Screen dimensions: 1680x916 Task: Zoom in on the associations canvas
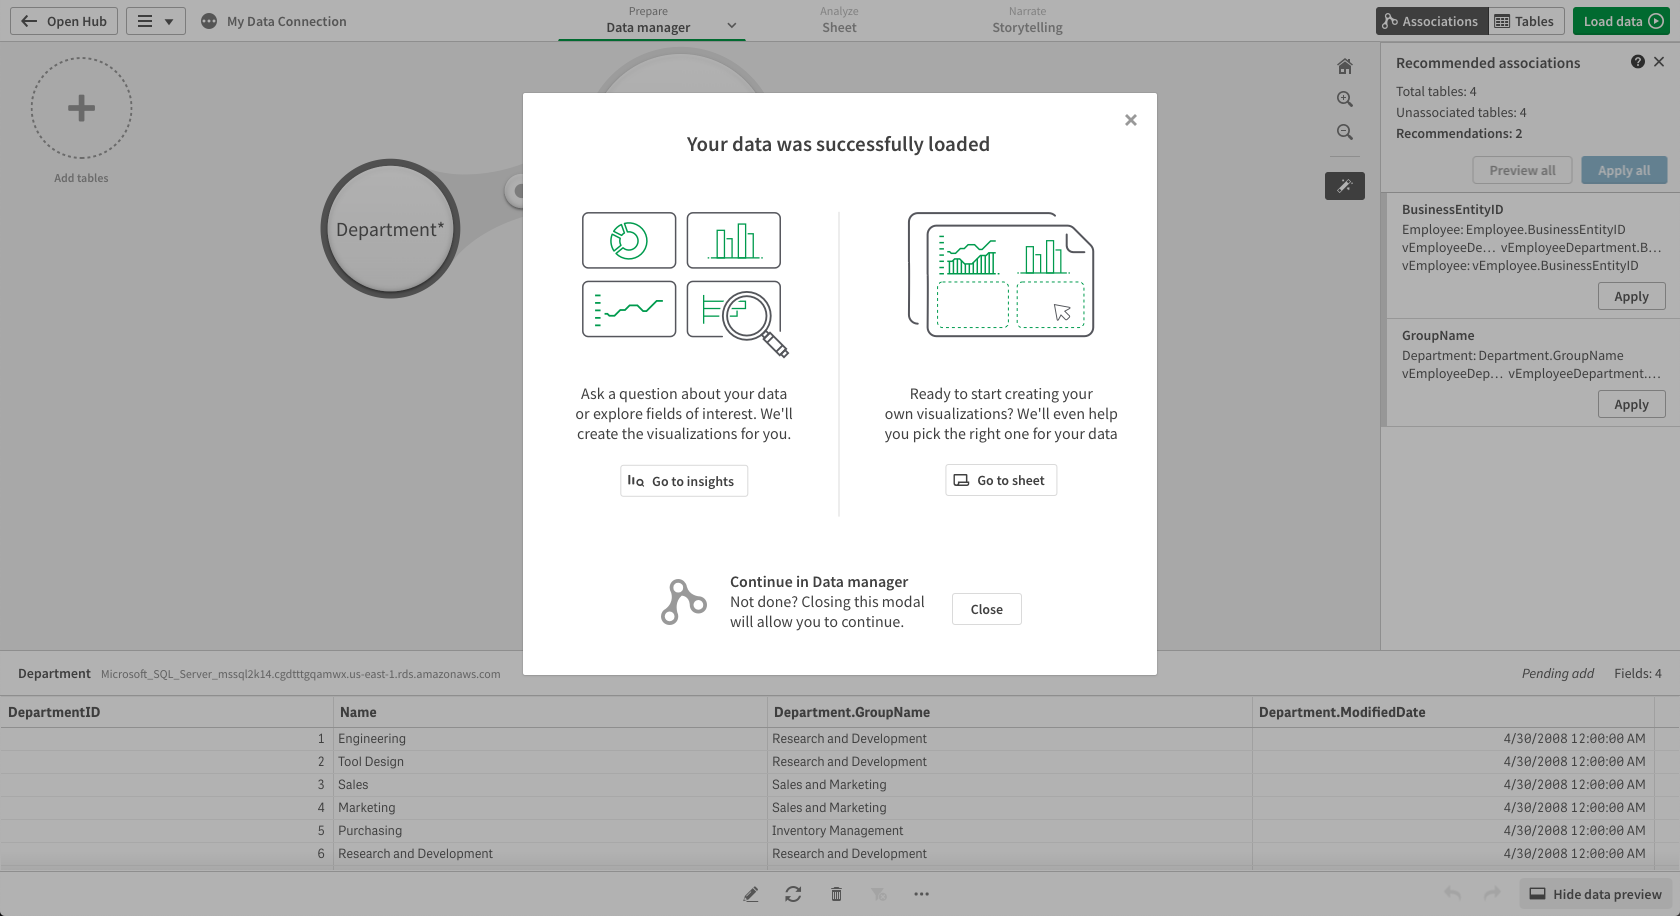(1344, 99)
